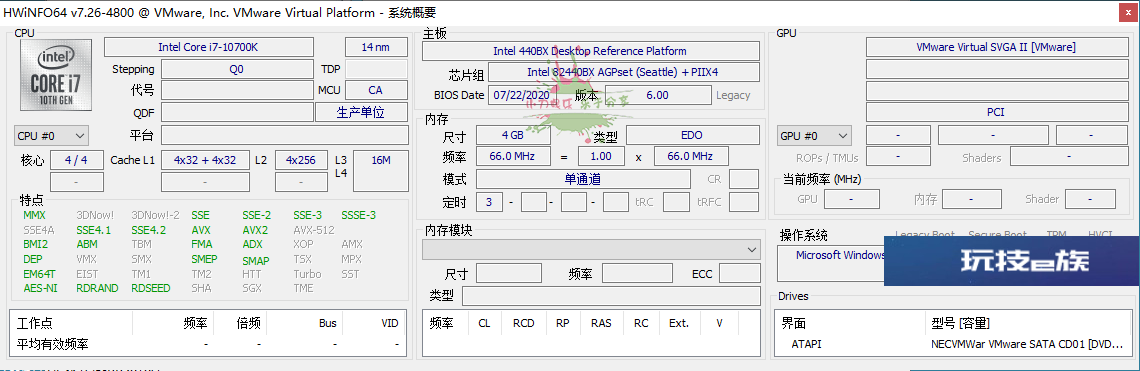Screen dimensions: 1140x371
Task: Click the SMAP feature flag
Action: [256, 260]
